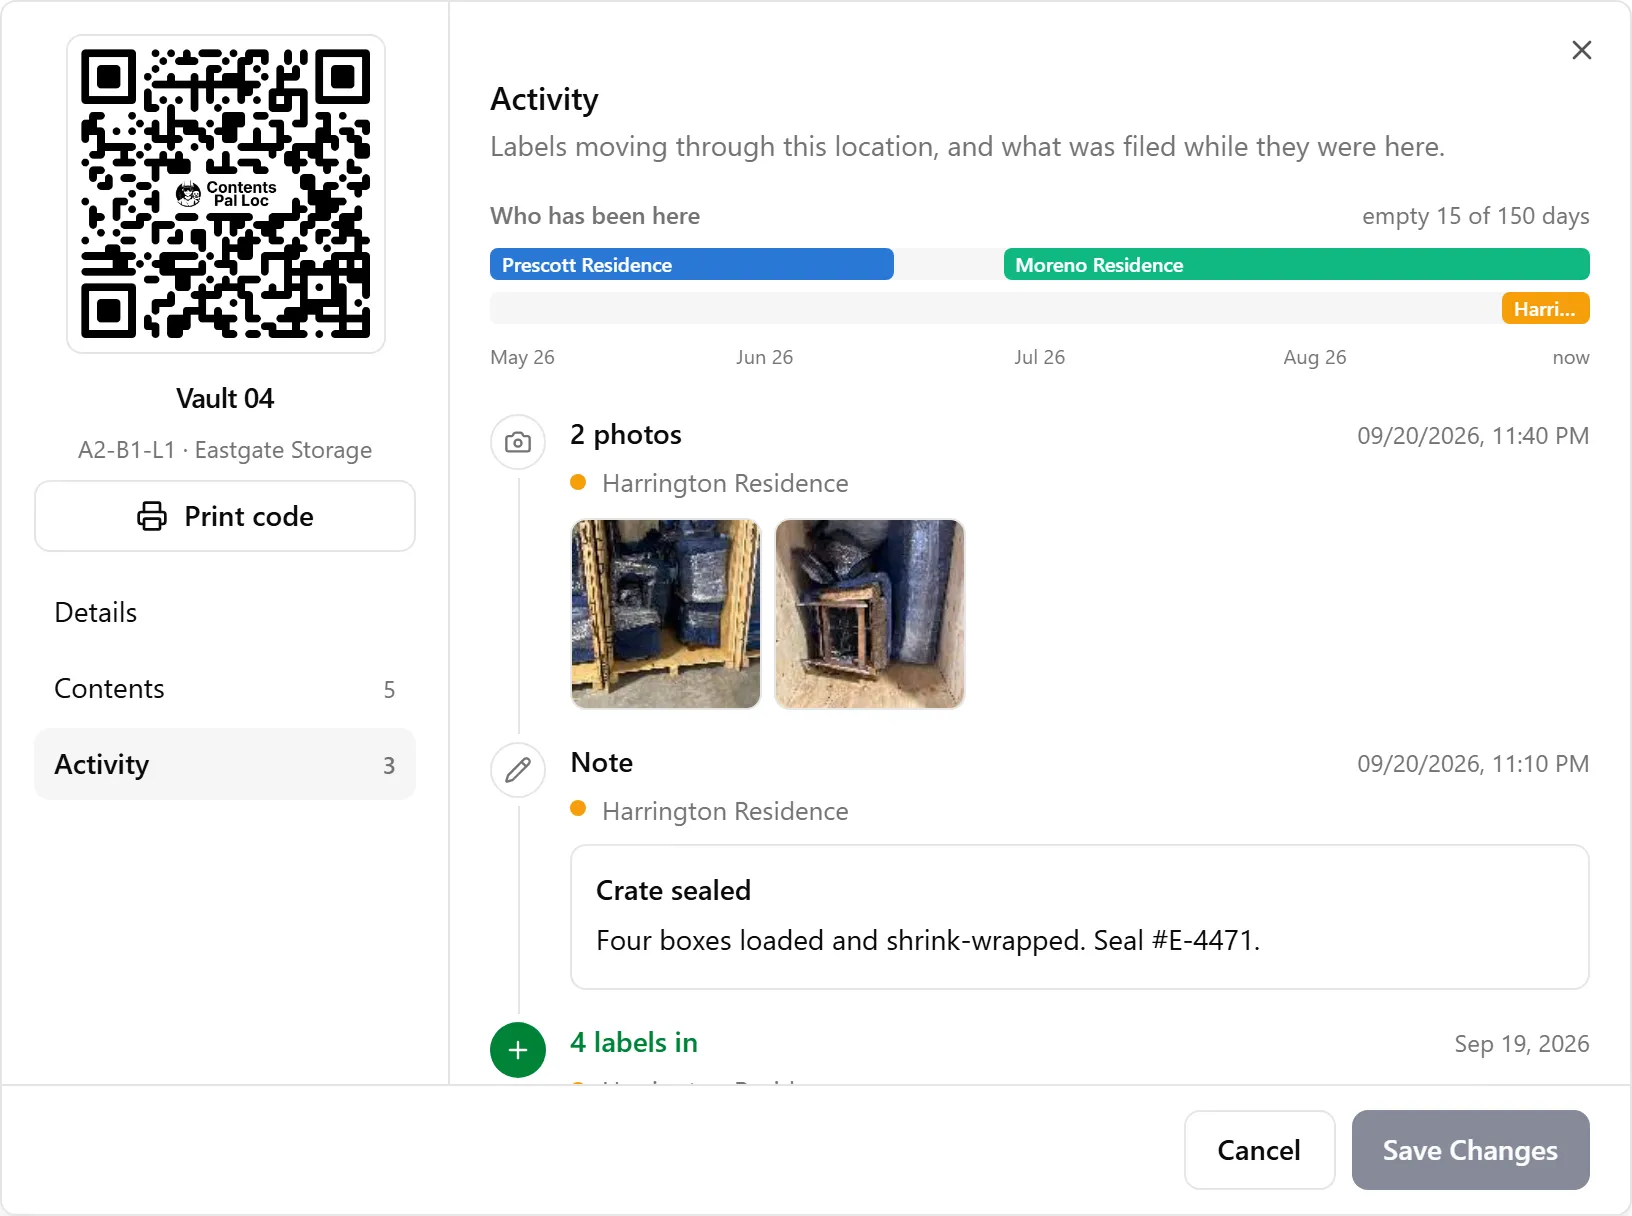Click the empty 15 of 150 days text
The height and width of the screenshot is (1216, 1632).
point(1476,216)
